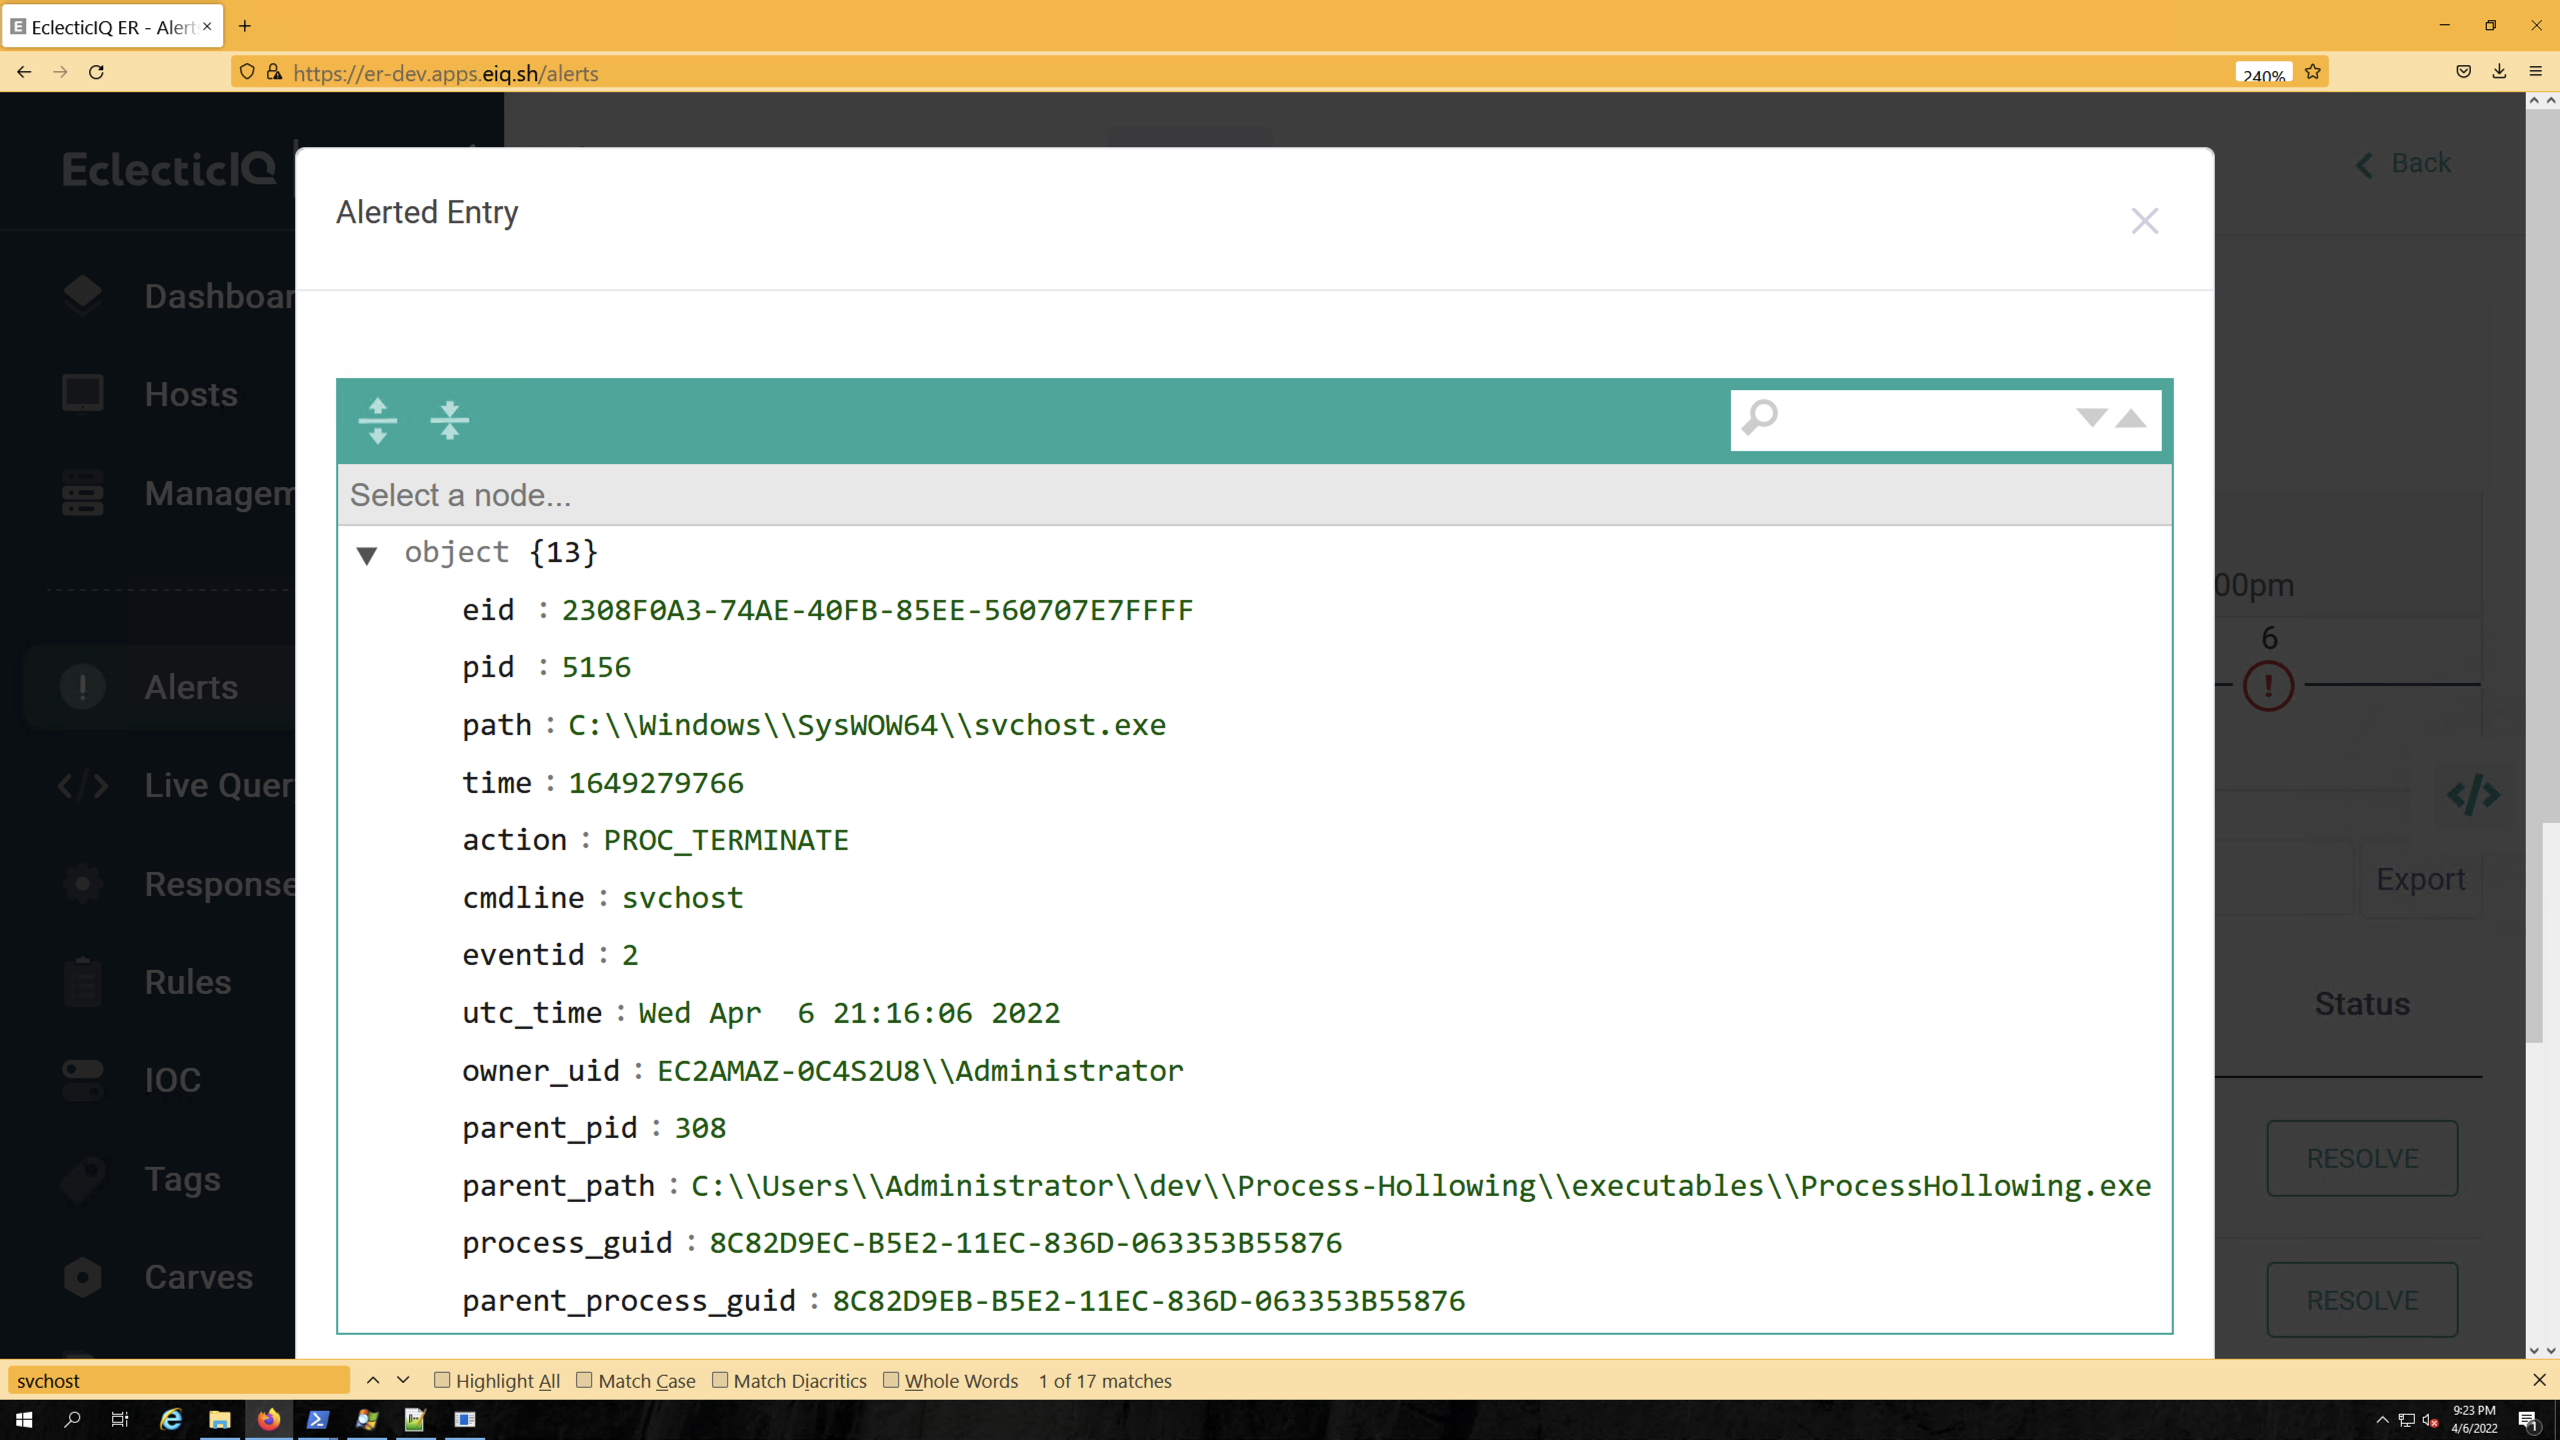Open Dashboard in the sidebar
The width and height of the screenshot is (2560, 1440).
coord(178,296)
